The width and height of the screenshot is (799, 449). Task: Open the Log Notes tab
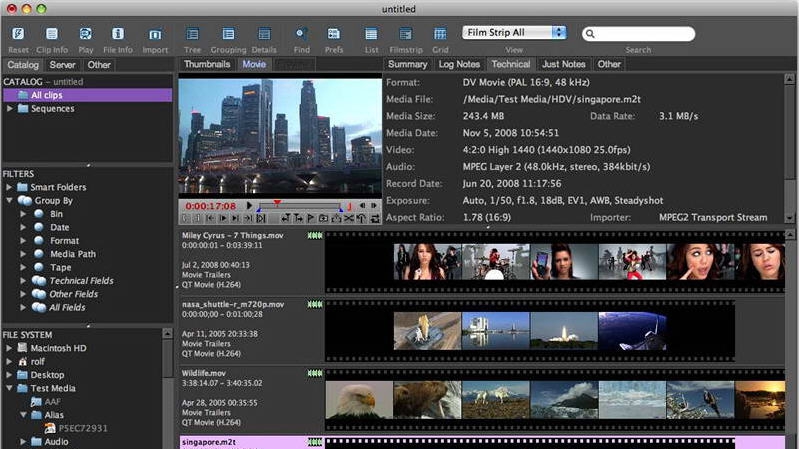[459, 64]
